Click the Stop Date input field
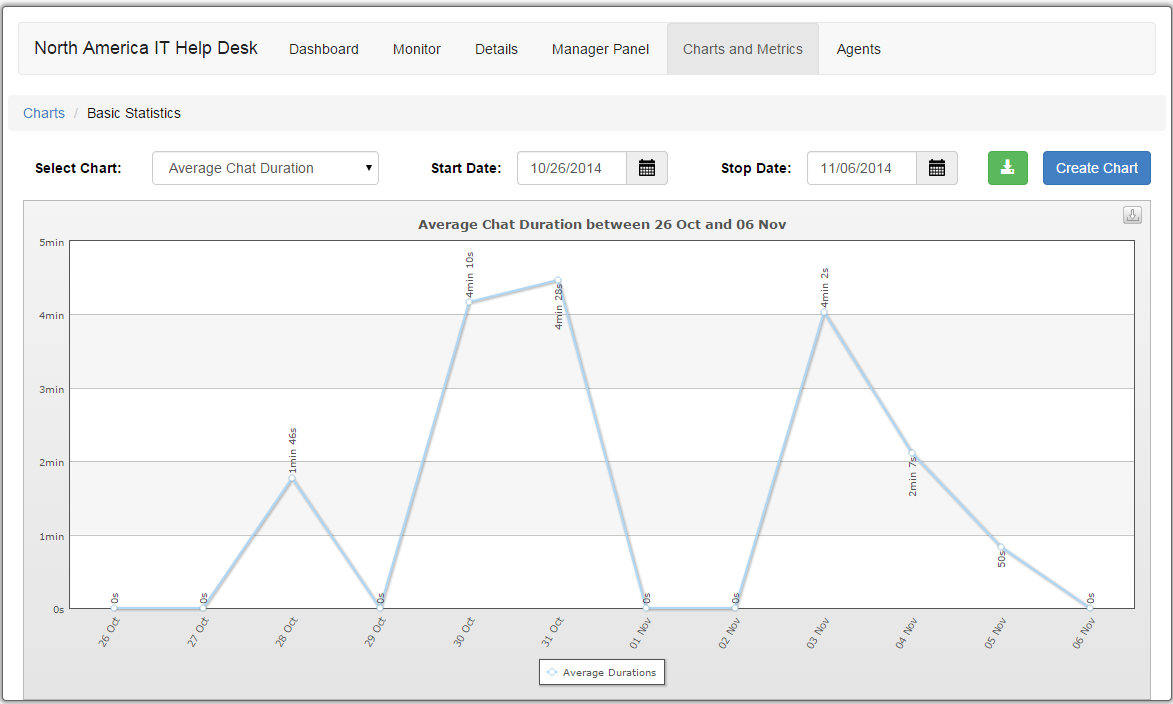 point(862,168)
